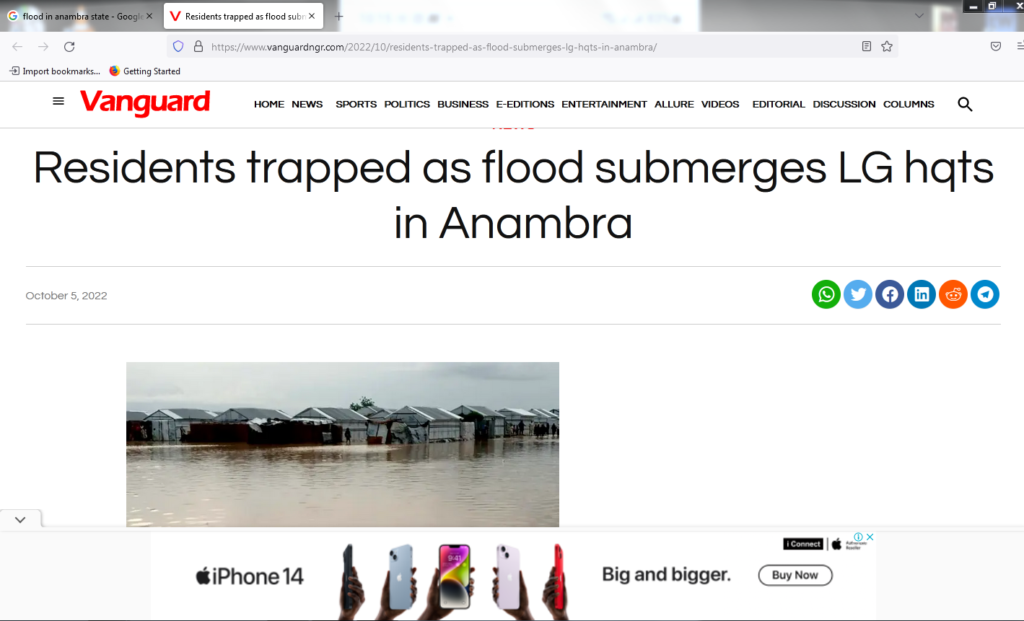1024x621 pixels.
Task: Open the hamburger menu beside Vanguard logo
Action: tap(58, 101)
